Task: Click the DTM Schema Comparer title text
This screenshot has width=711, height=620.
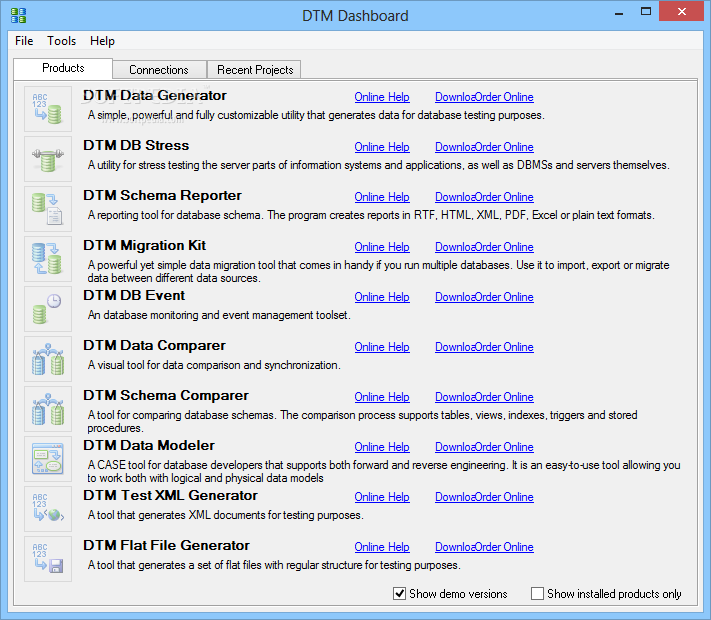Action: [x=166, y=395]
